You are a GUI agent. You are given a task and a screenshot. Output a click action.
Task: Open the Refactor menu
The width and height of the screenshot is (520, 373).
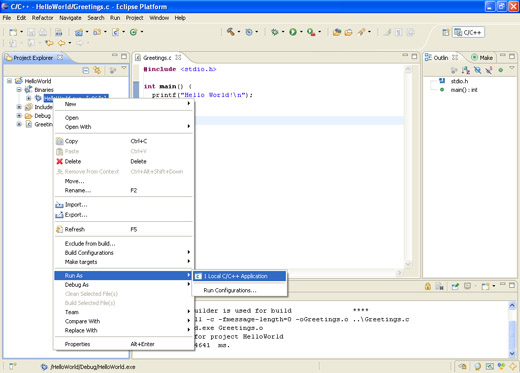pyautogui.click(x=42, y=18)
